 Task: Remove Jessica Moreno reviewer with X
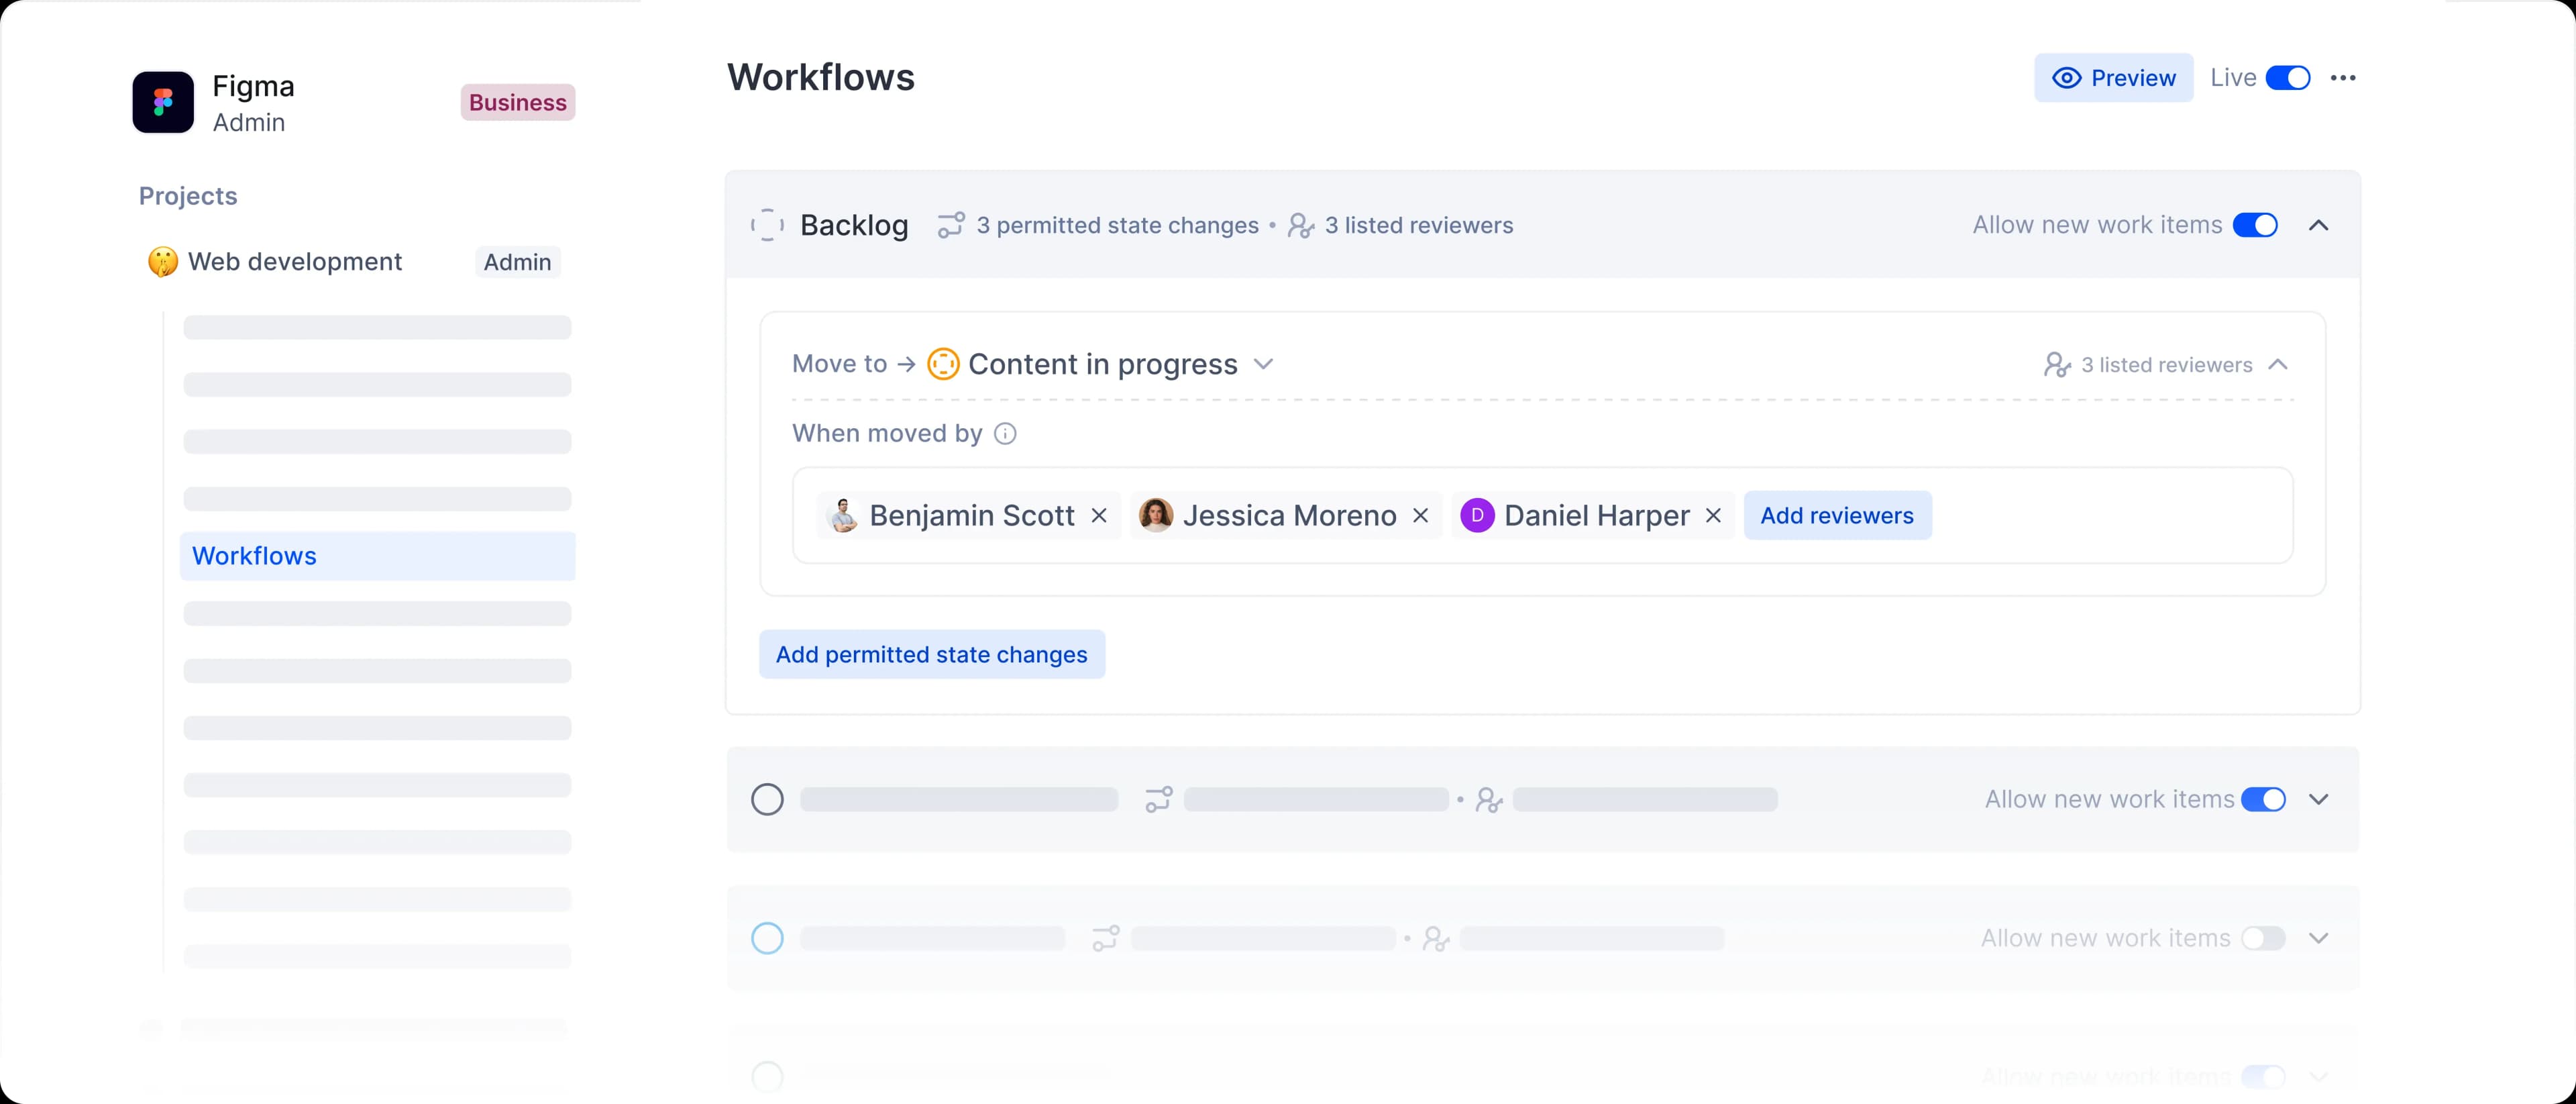tap(1420, 515)
